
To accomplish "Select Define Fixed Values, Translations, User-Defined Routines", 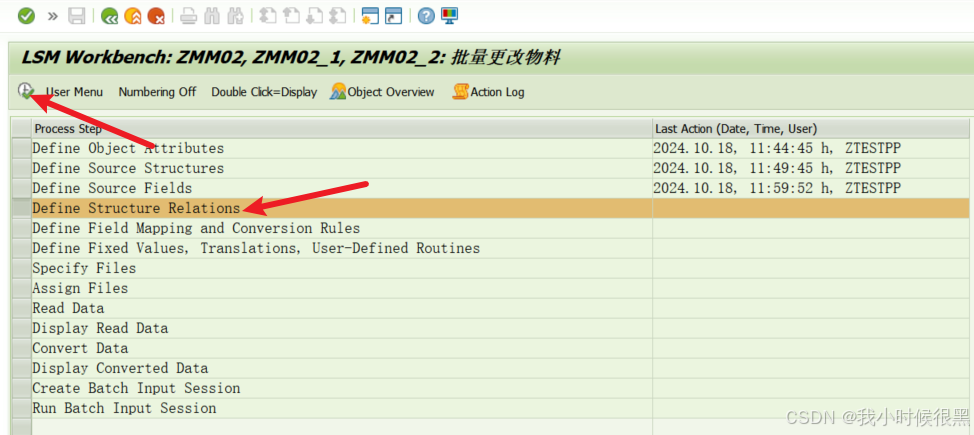I will pos(342,248).
